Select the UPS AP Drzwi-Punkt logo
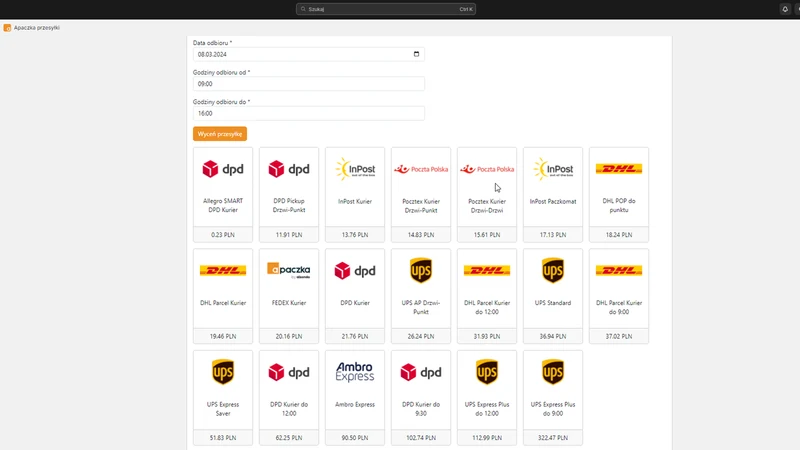800x450 pixels. 421,270
